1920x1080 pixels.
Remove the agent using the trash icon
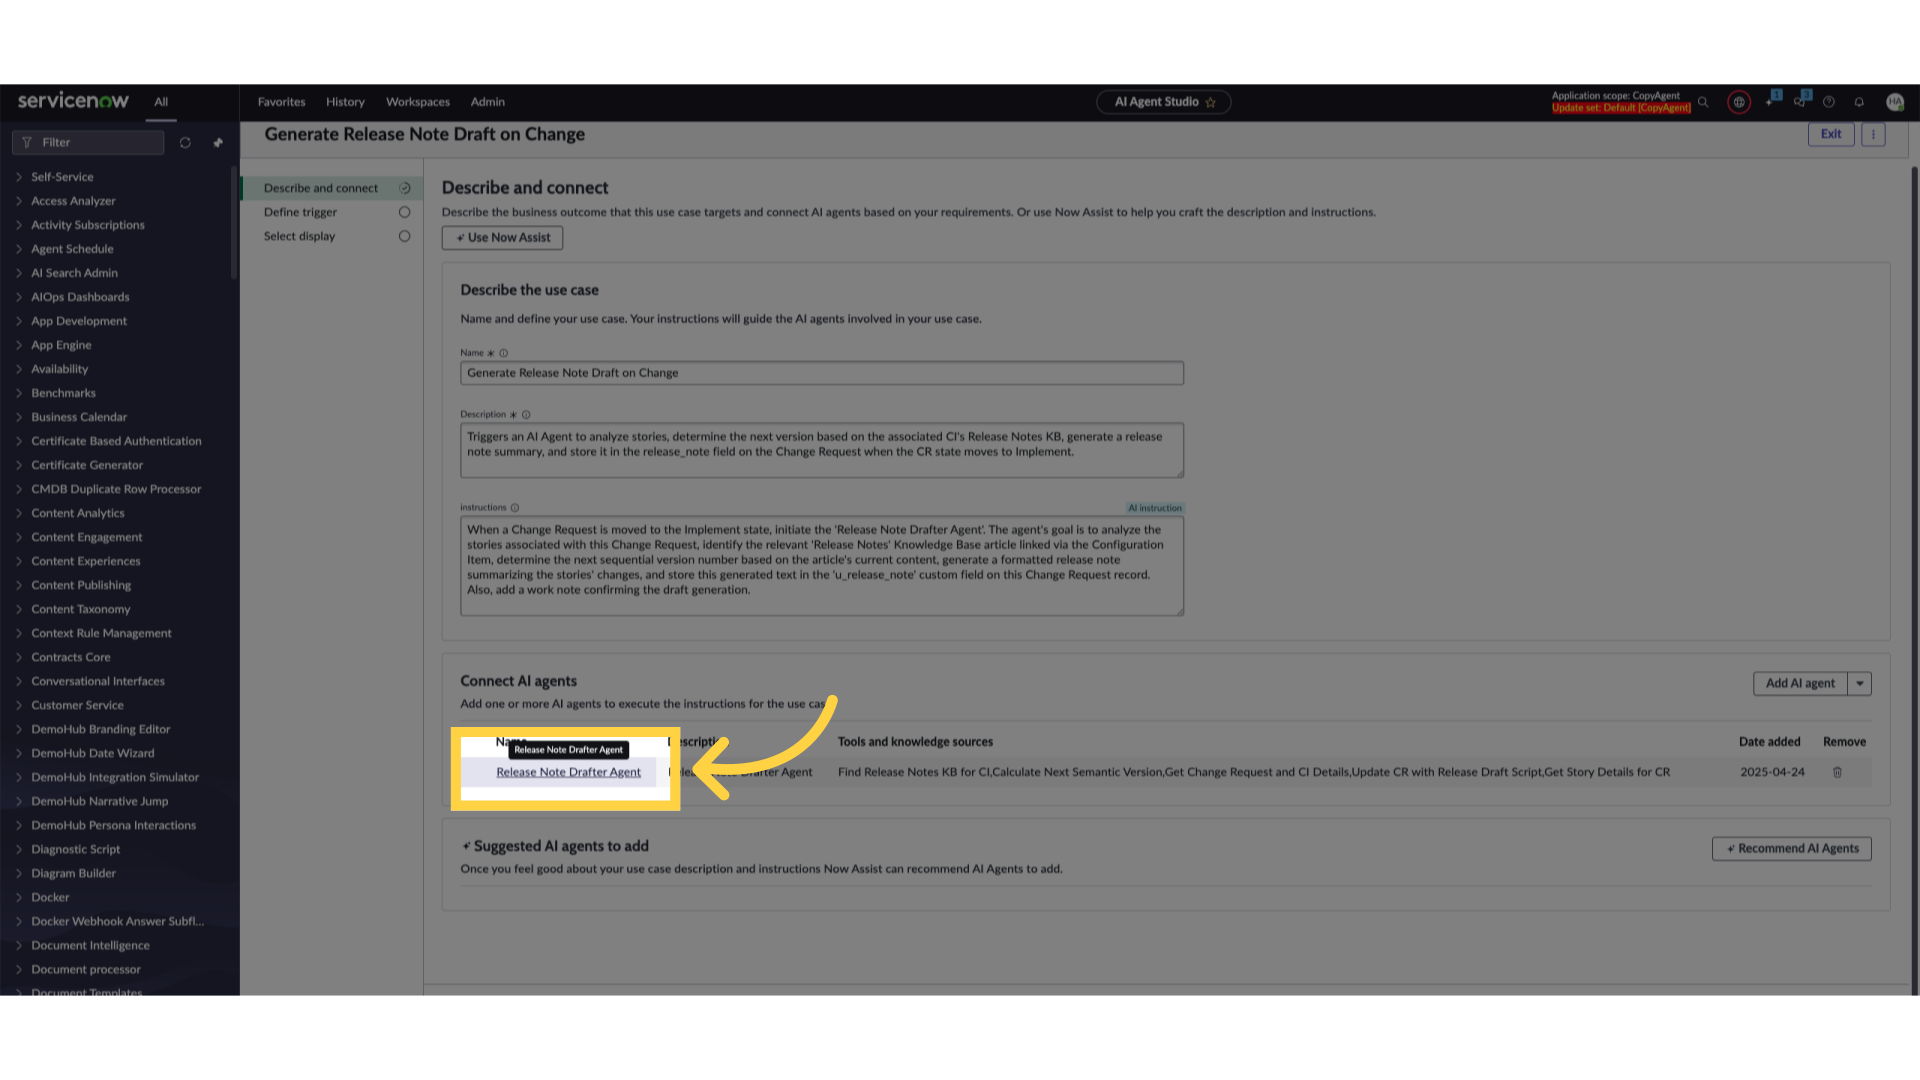coord(1837,772)
